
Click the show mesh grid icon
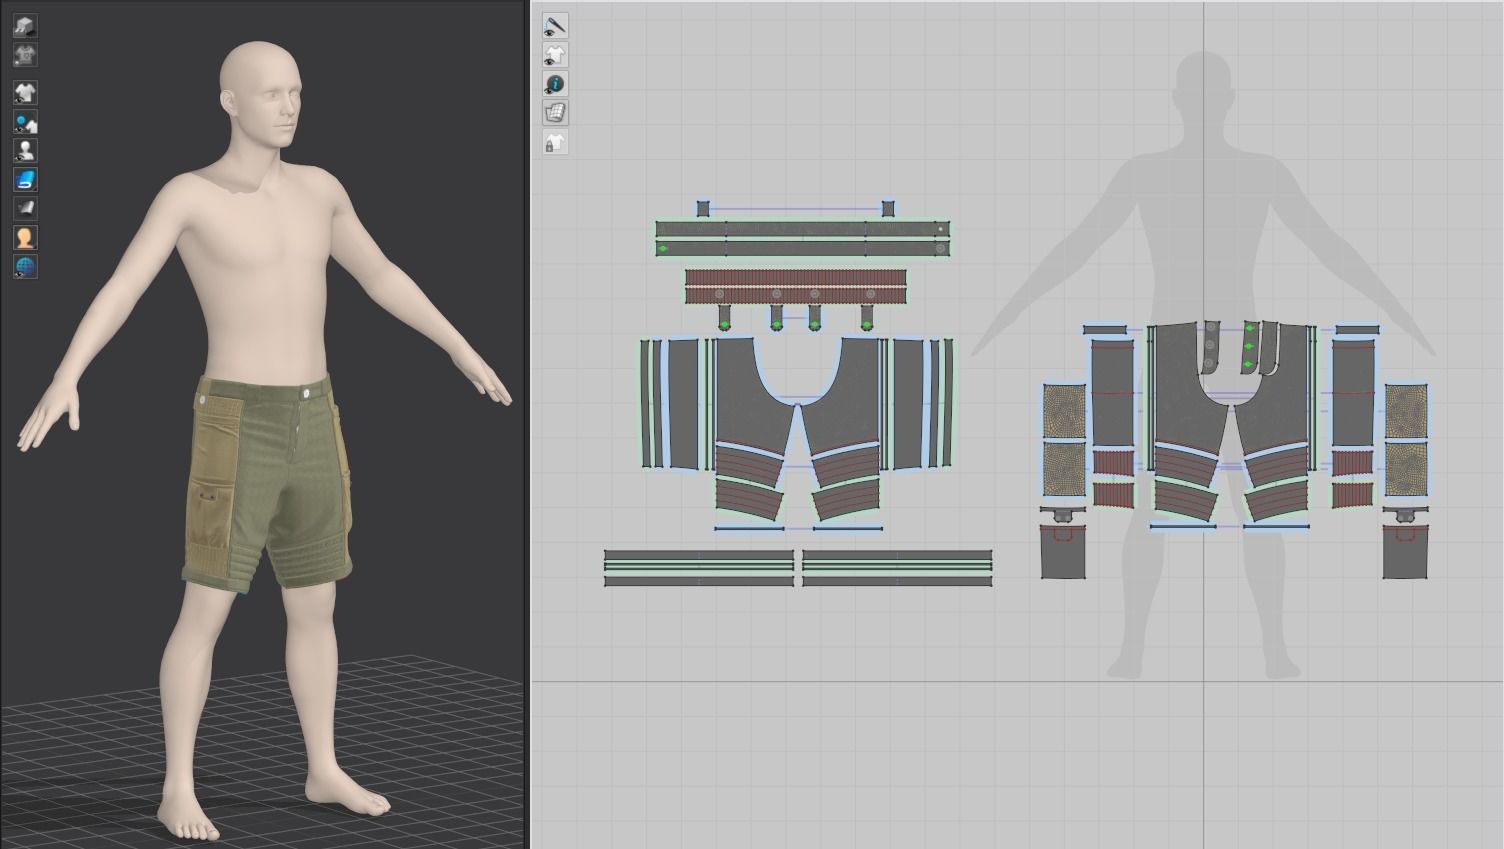(x=555, y=113)
